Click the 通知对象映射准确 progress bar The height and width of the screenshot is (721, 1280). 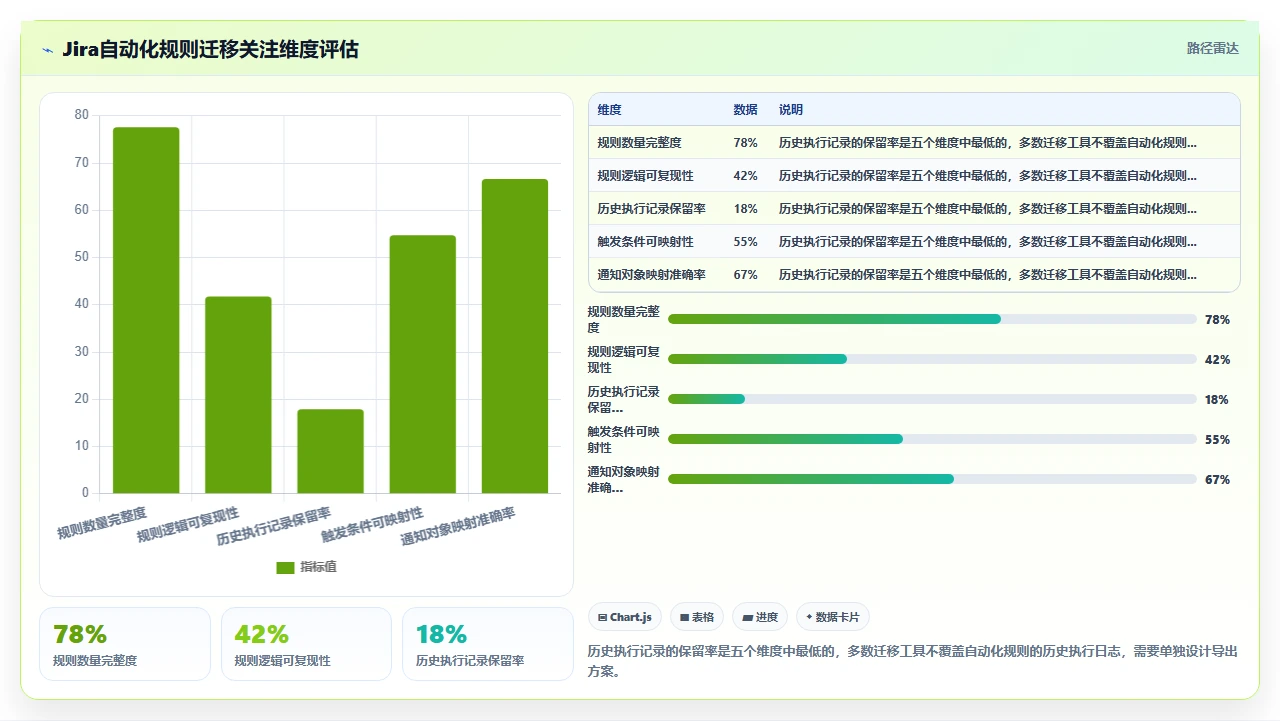point(932,479)
